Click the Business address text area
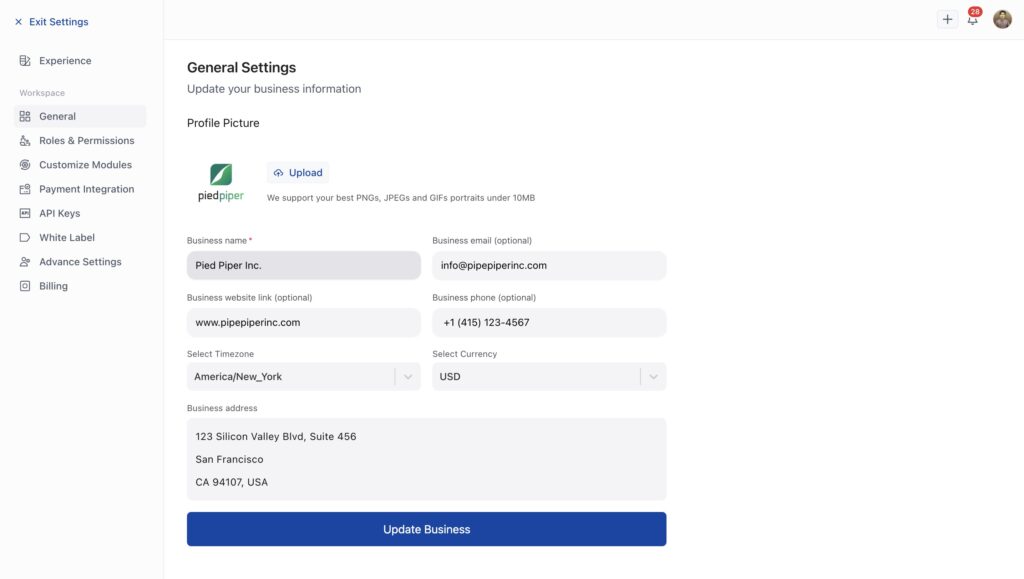Viewport: 1024px width, 579px height. coord(426,459)
